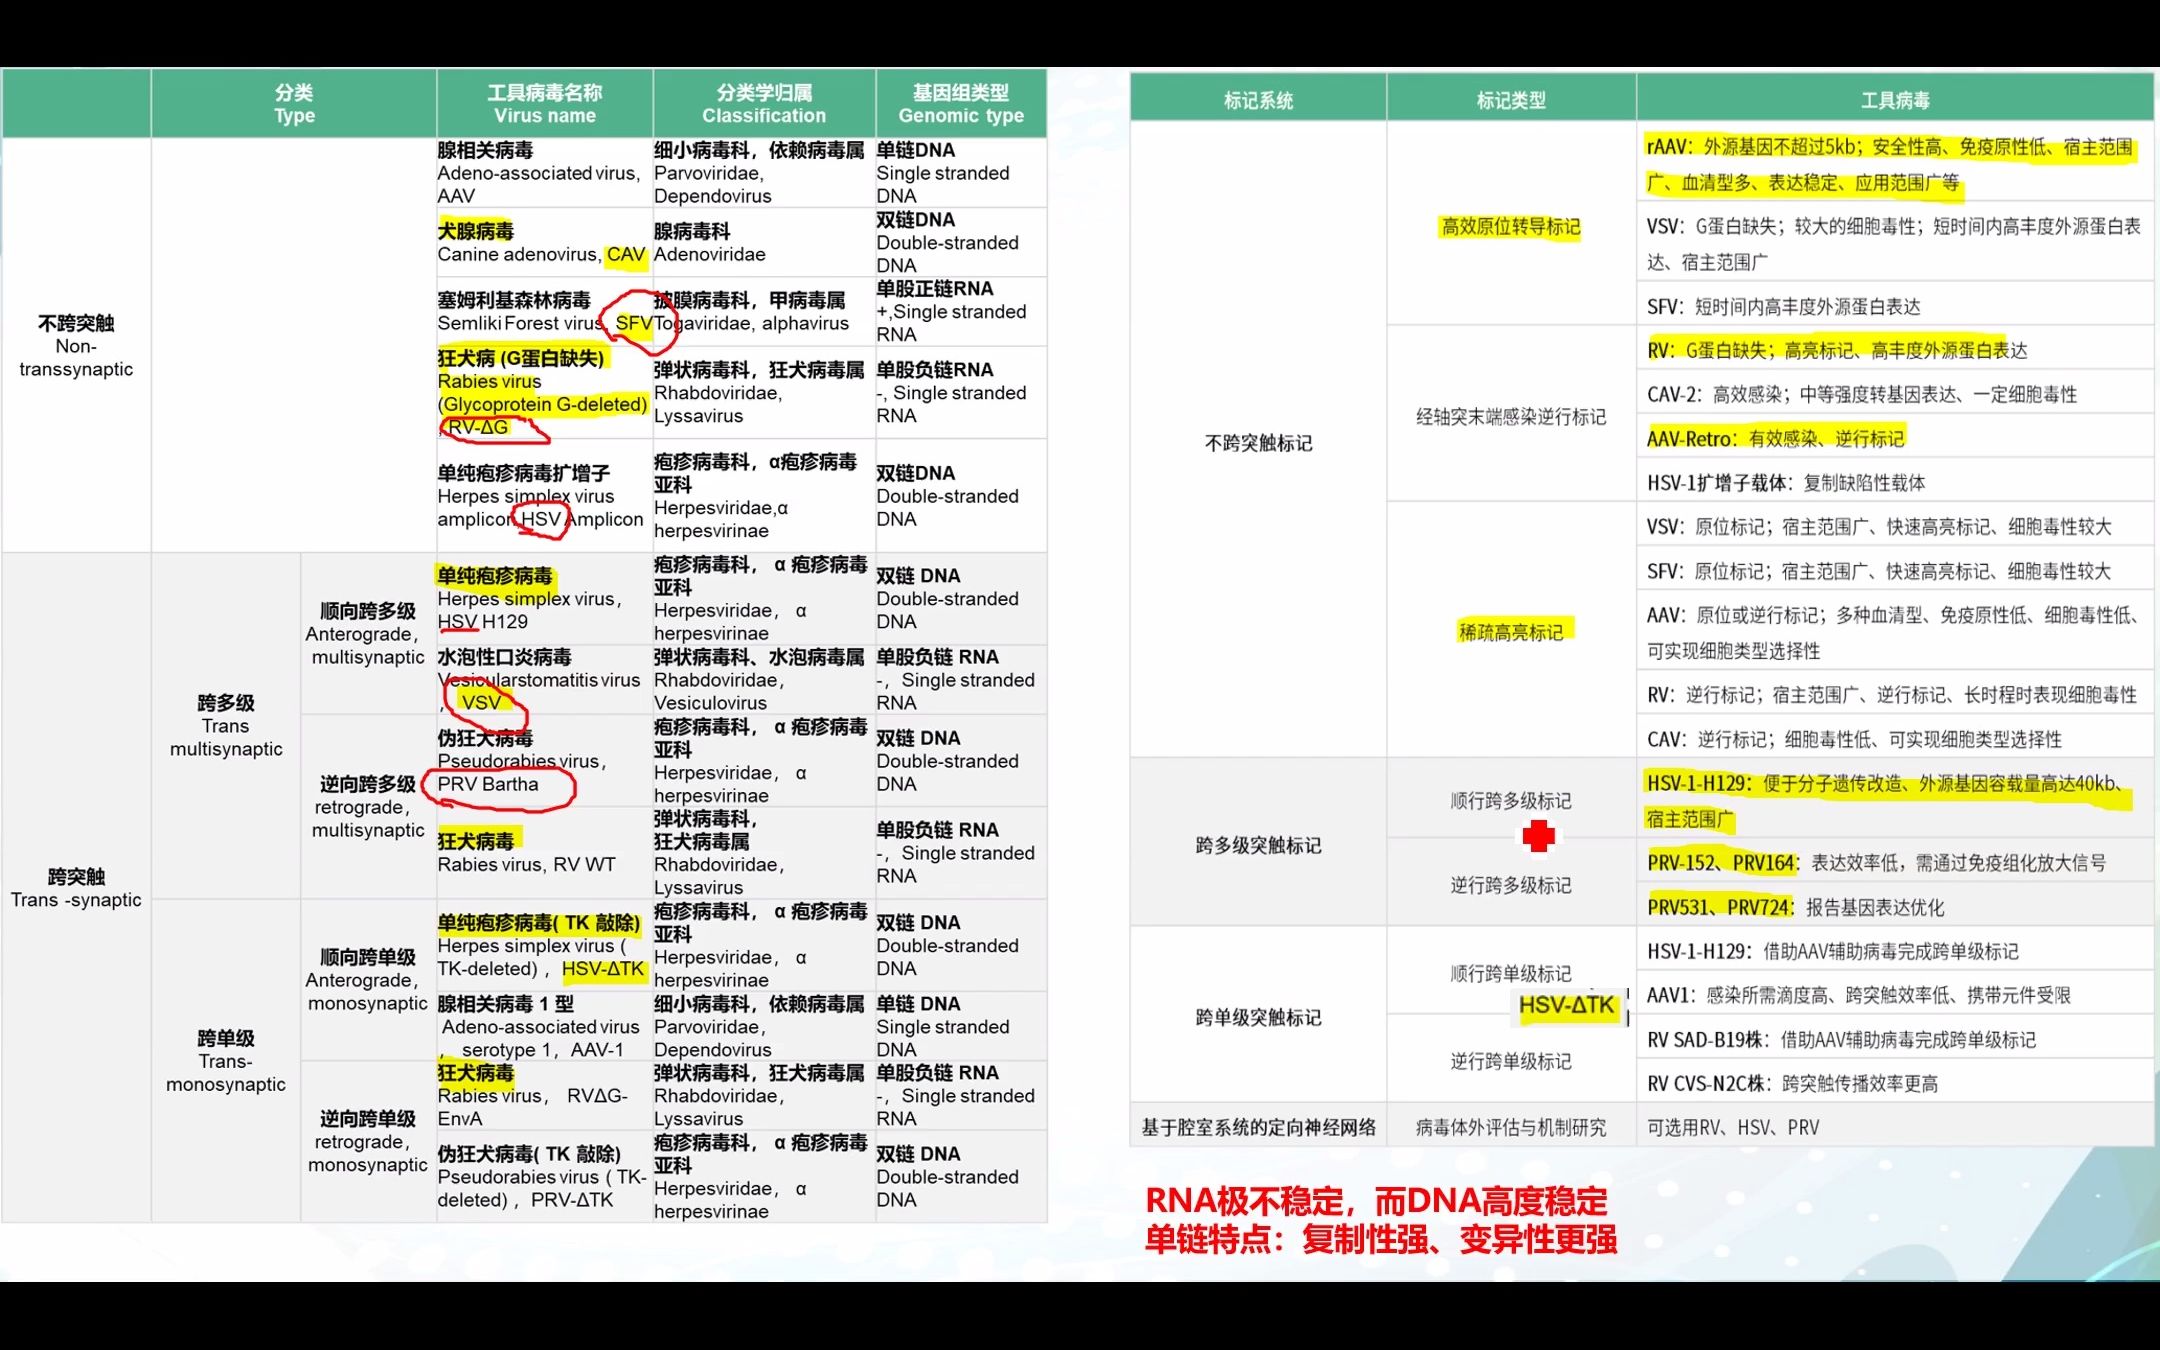This screenshot has width=2160, height=1350.
Task: Click '顺行跨单级标记' cell
Action: click(1511, 973)
